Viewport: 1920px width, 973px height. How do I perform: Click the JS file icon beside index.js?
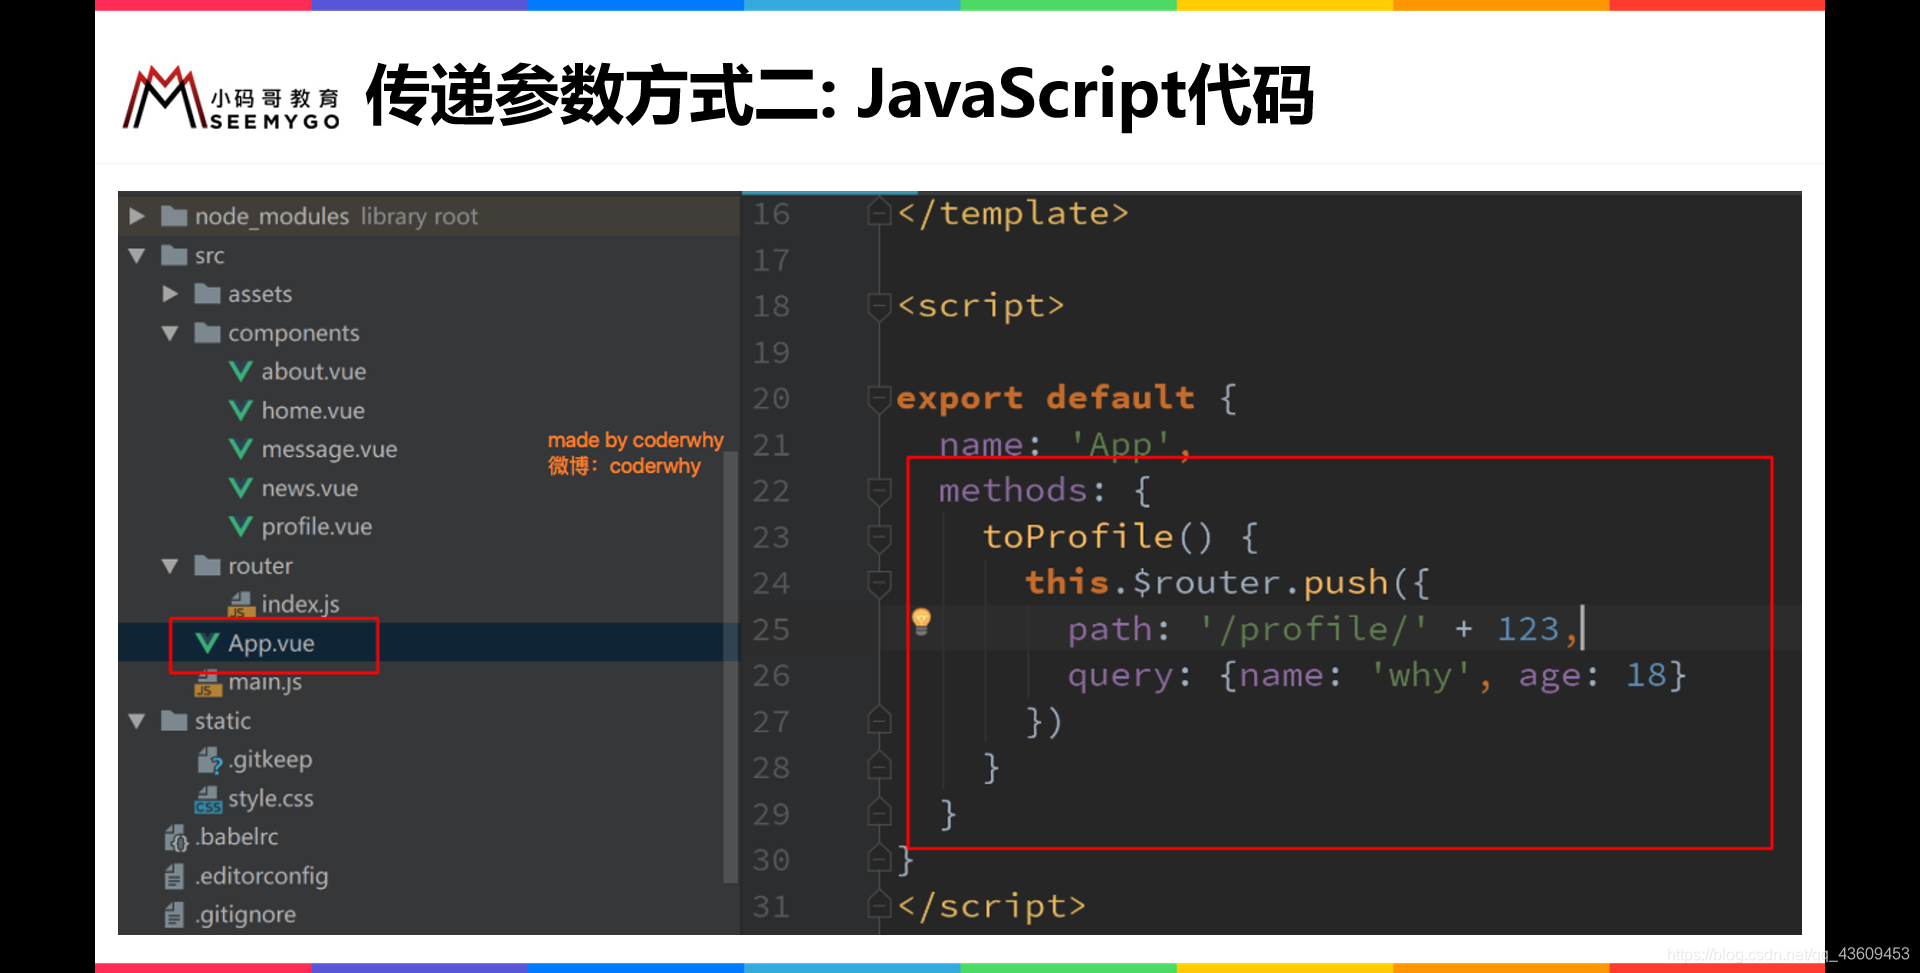point(240,604)
